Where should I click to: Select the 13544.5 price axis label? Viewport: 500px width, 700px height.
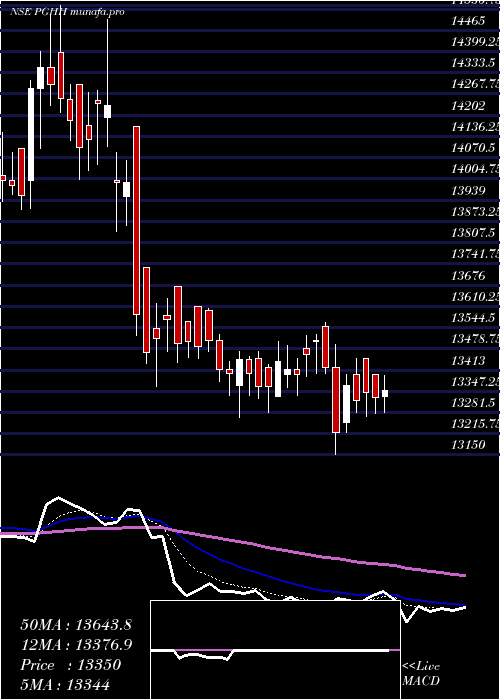click(473, 318)
